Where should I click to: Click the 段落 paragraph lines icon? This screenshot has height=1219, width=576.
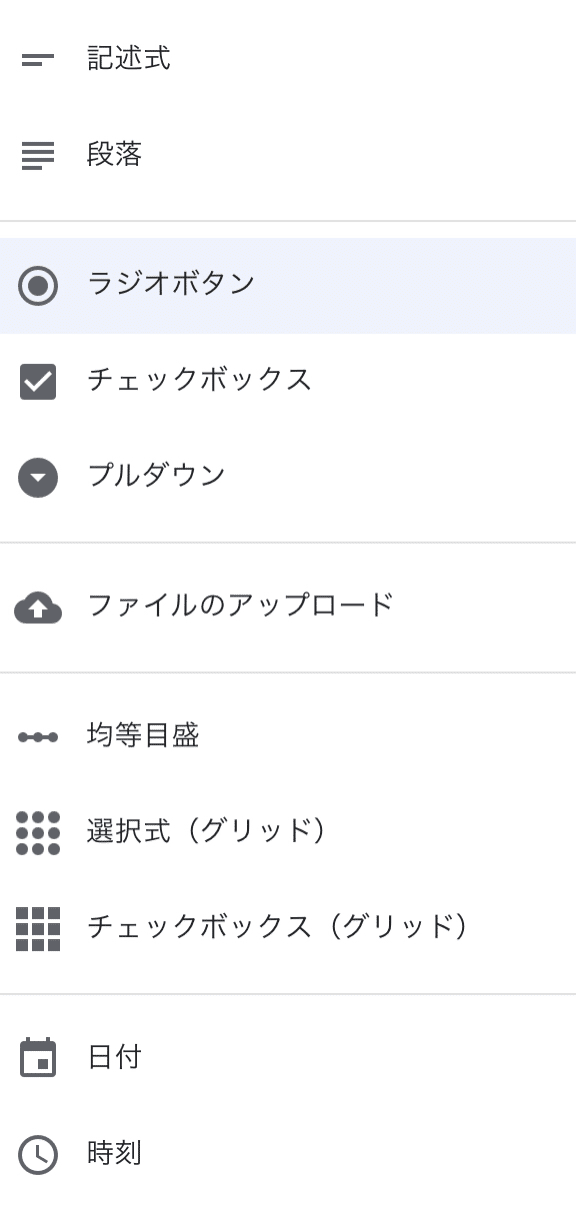coord(37,155)
